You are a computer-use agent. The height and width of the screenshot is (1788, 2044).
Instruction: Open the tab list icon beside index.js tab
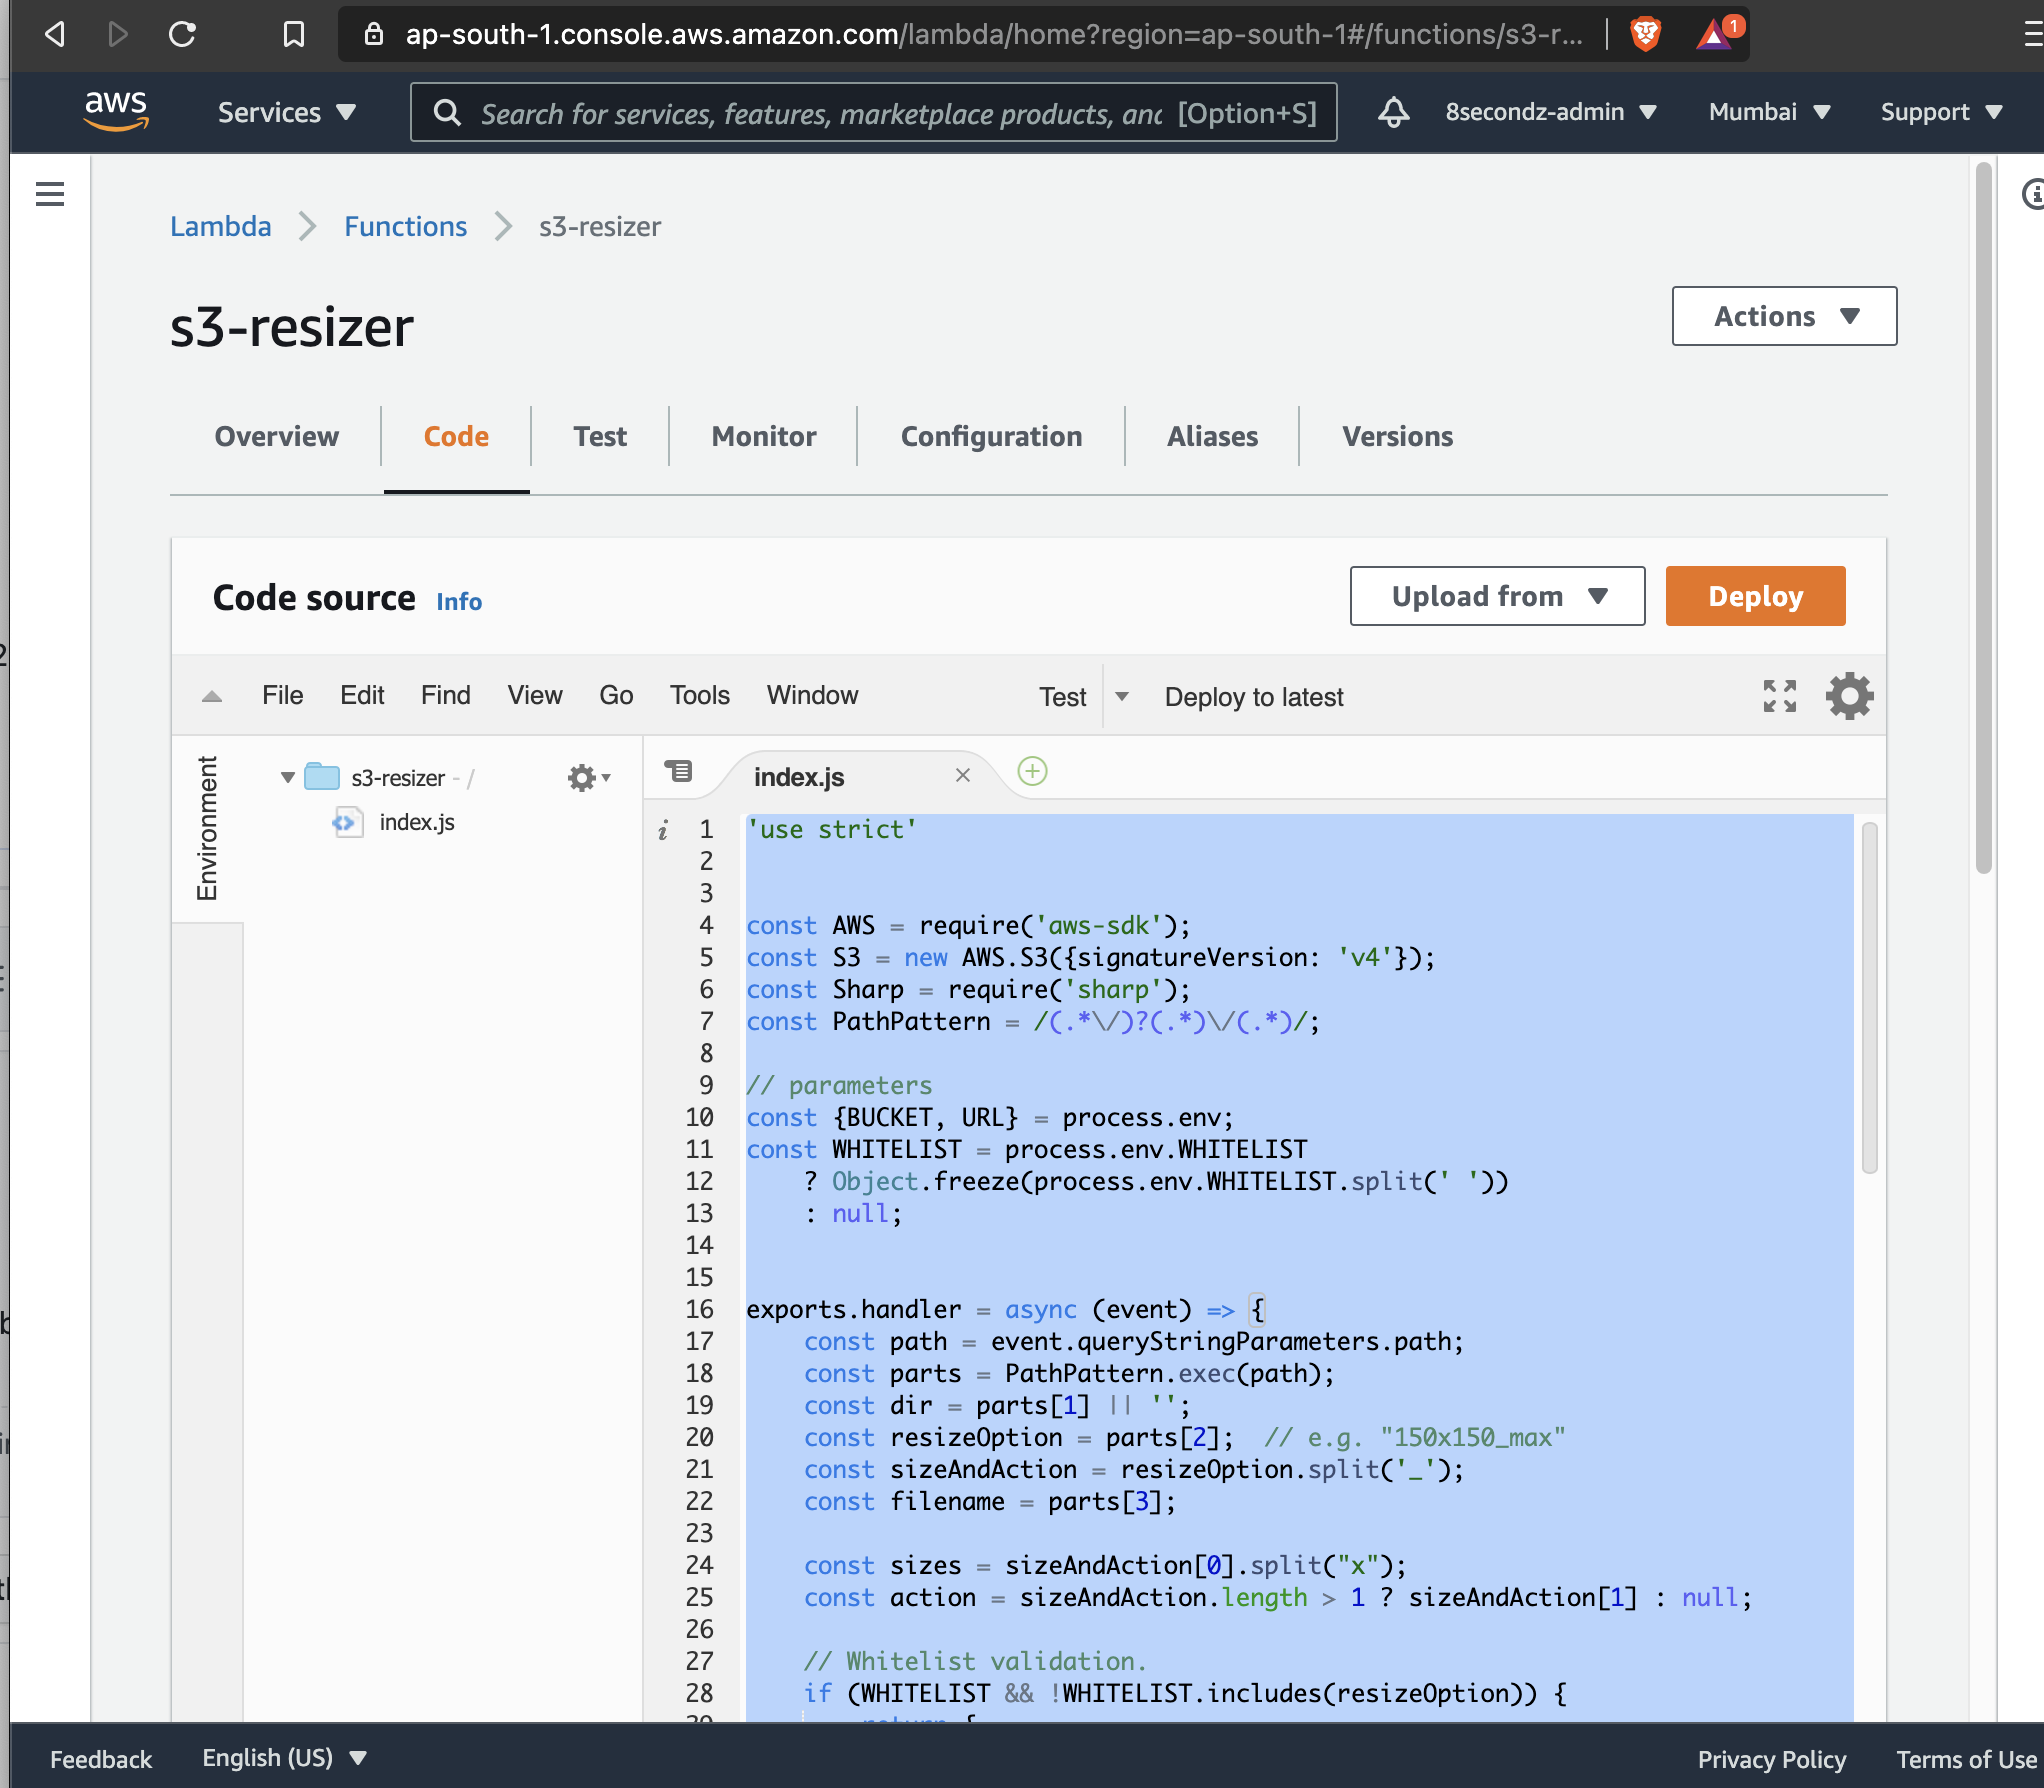[678, 772]
